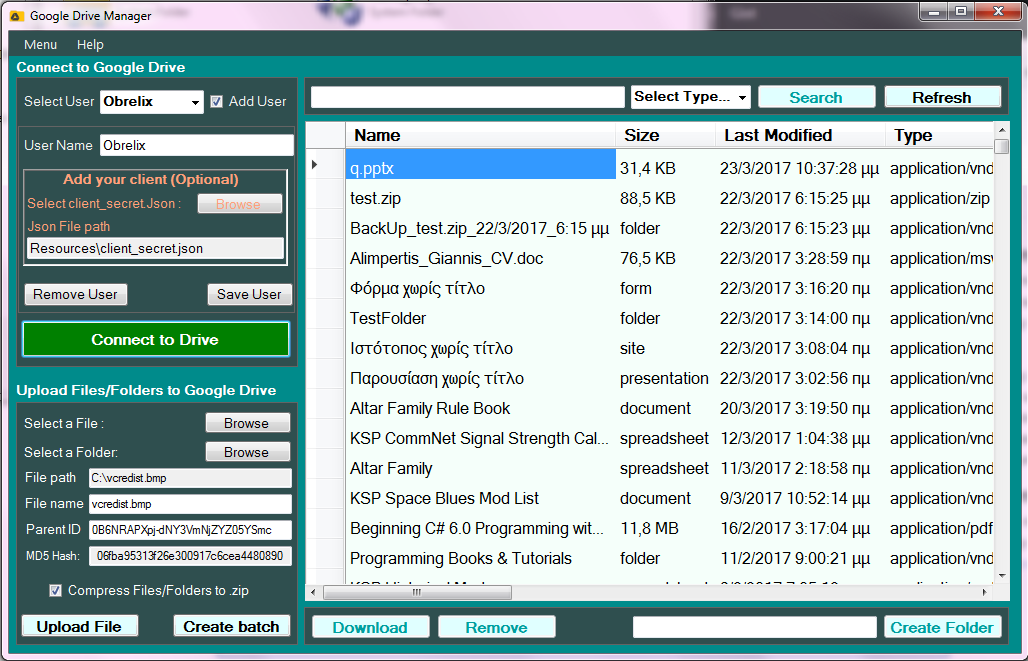Click Save User button
The height and width of the screenshot is (661, 1028).
(249, 294)
